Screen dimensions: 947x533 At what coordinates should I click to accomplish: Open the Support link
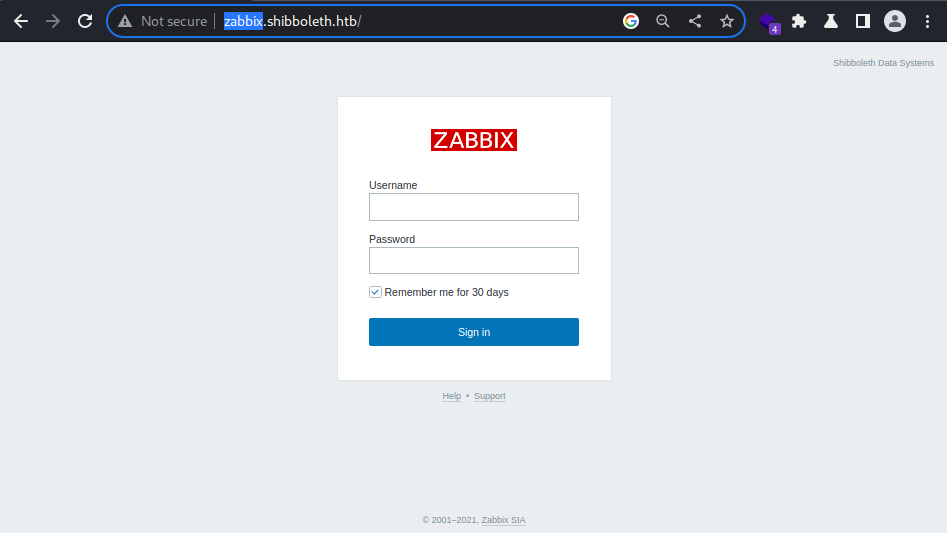(490, 396)
